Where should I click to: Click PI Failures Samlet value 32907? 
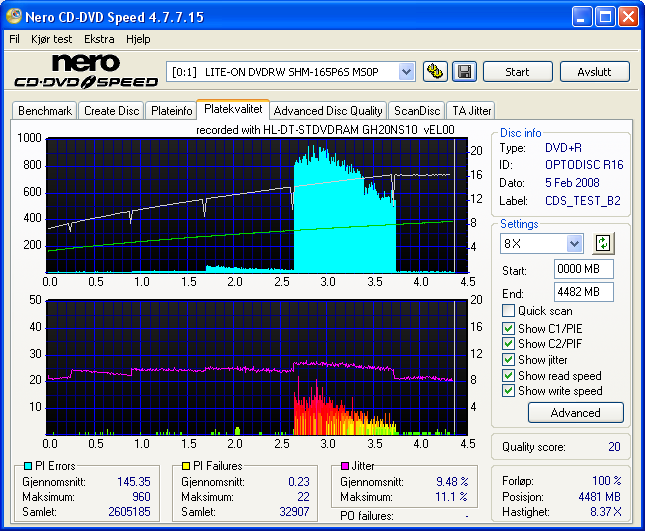point(294,512)
